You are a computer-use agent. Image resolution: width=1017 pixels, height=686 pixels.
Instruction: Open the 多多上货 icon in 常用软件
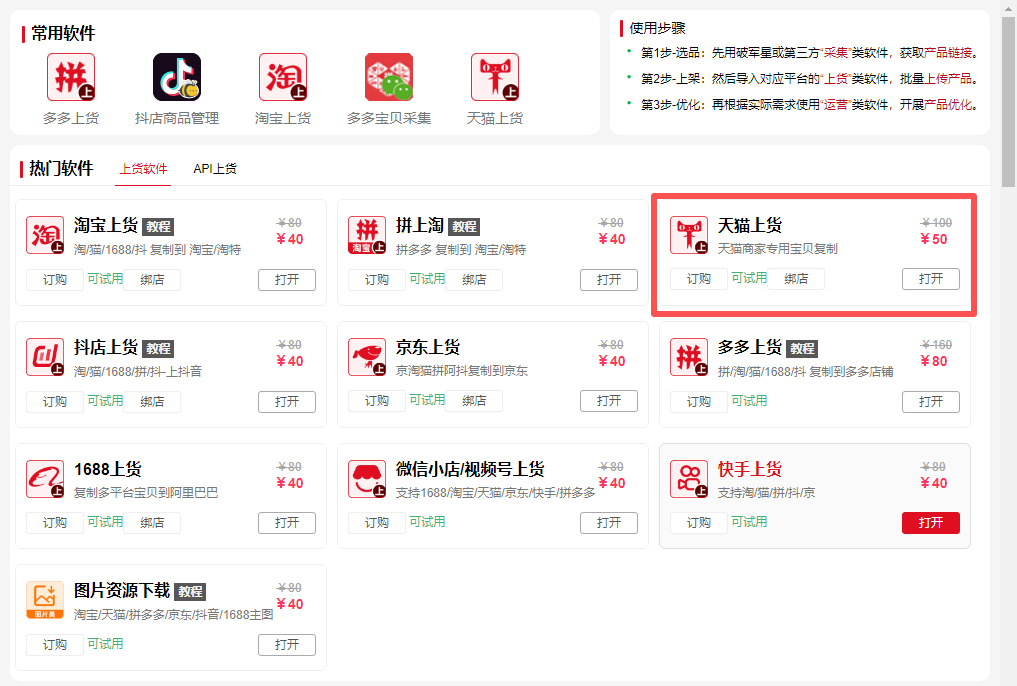click(70, 77)
